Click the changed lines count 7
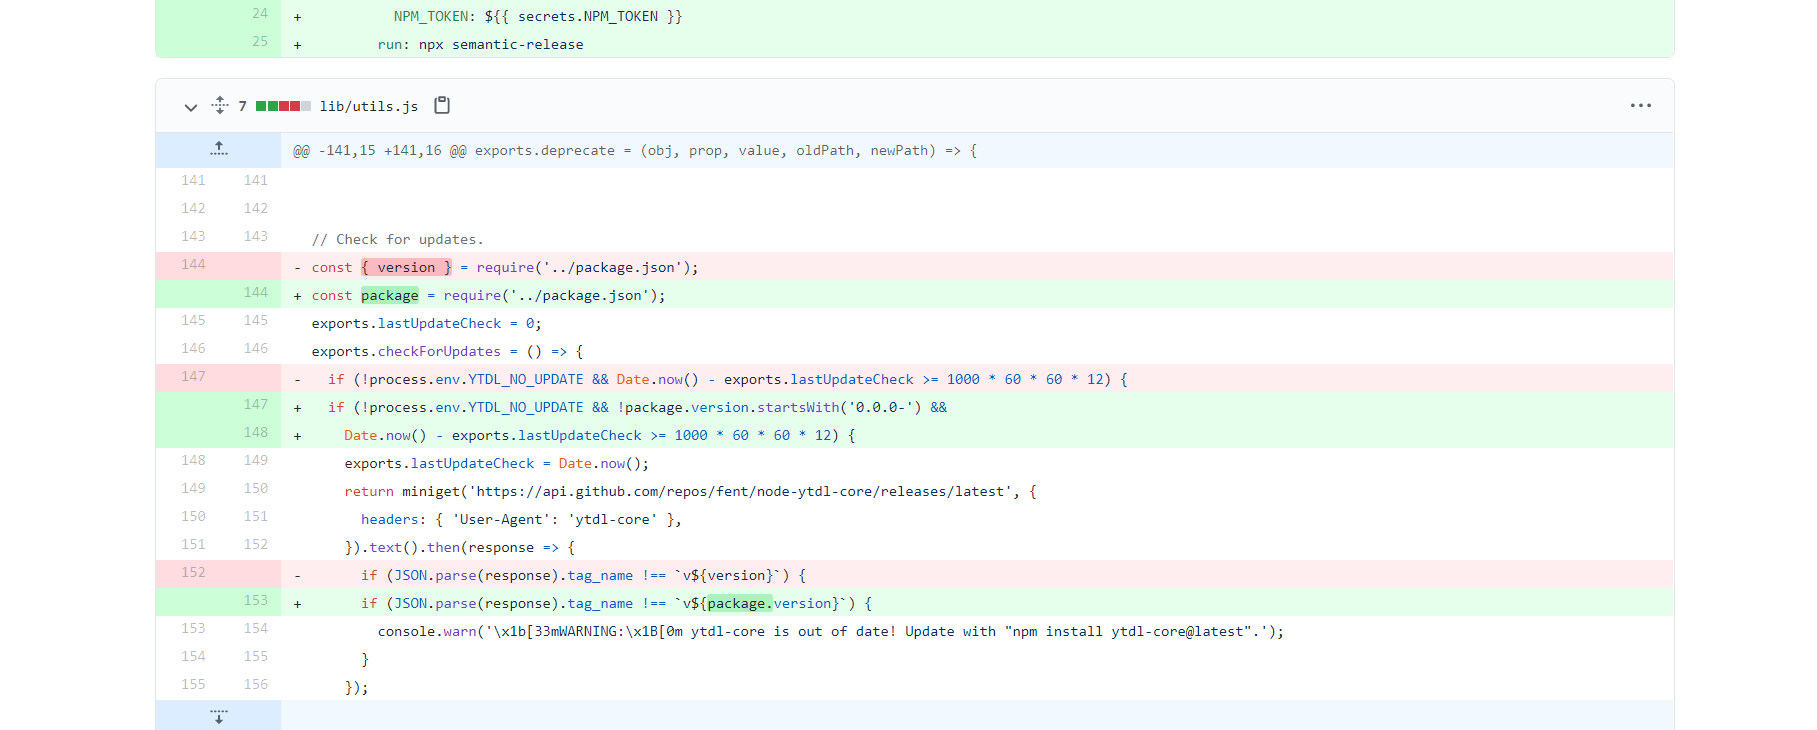1817x730 pixels. [242, 106]
